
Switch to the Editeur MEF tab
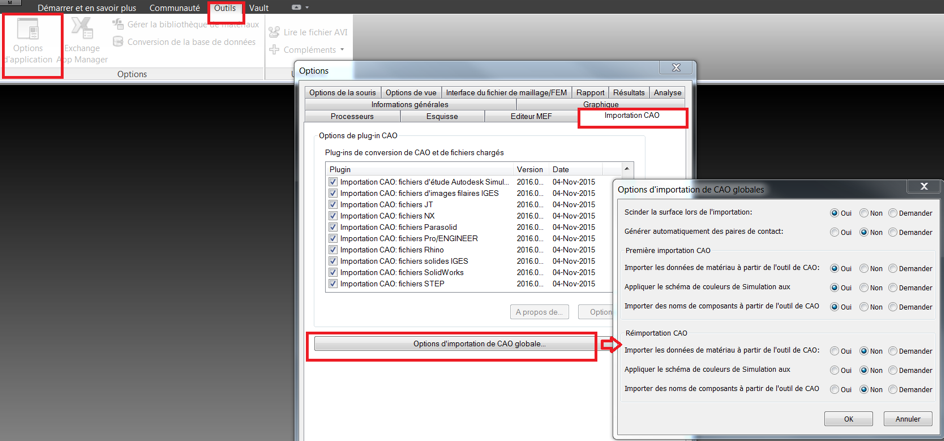pyautogui.click(x=530, y=117)
